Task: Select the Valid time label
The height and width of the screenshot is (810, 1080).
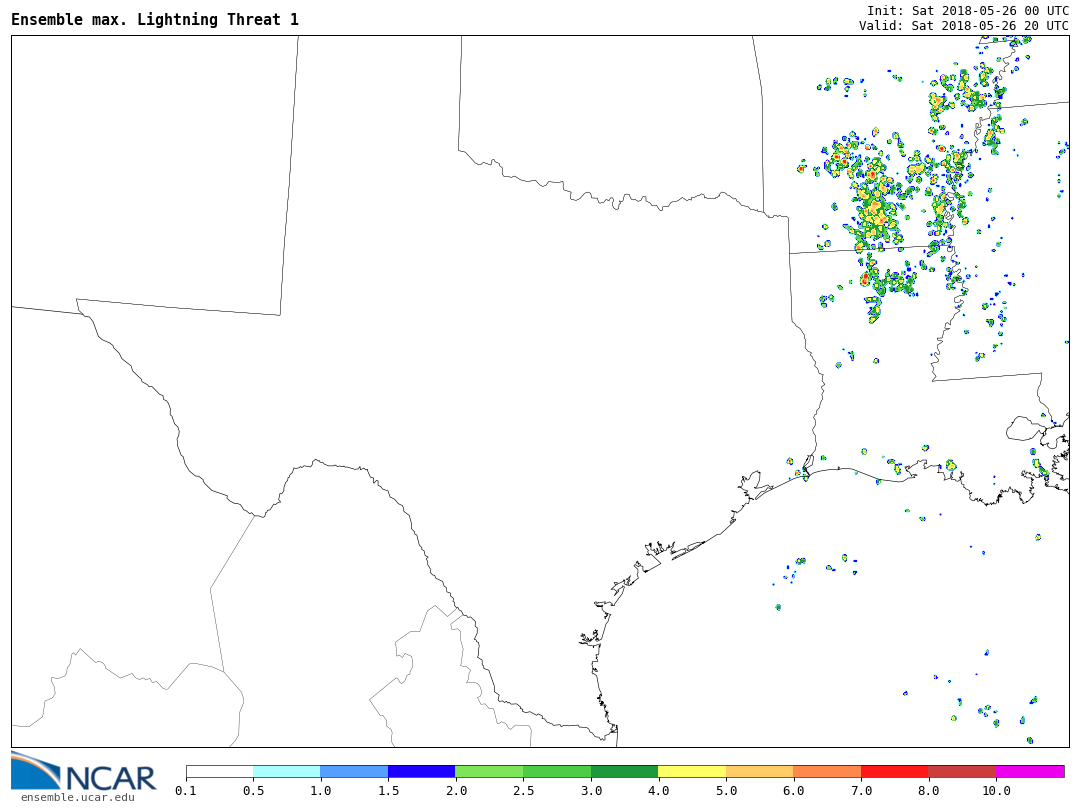Action: coord(963,25)
